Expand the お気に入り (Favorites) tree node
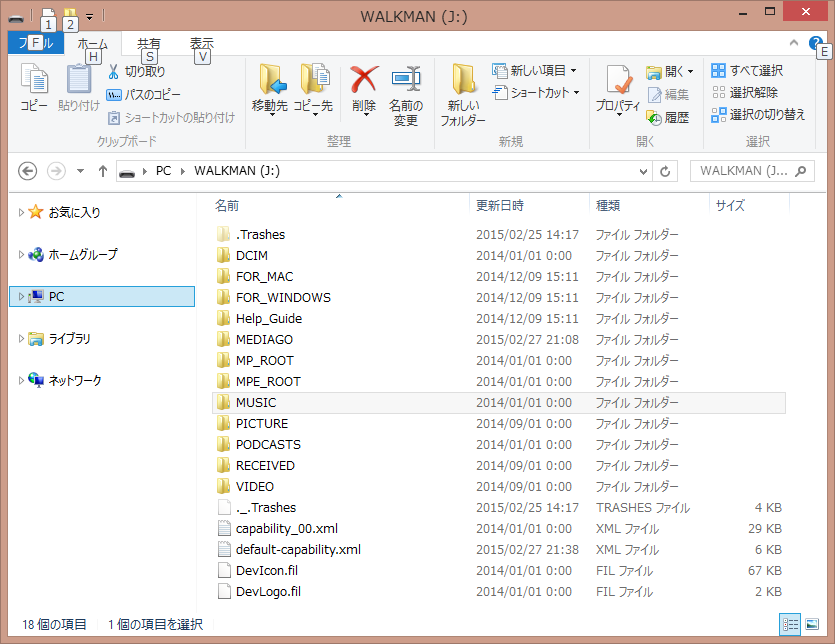The width and height of the screenshot is (835, 644). pos(21,212)
